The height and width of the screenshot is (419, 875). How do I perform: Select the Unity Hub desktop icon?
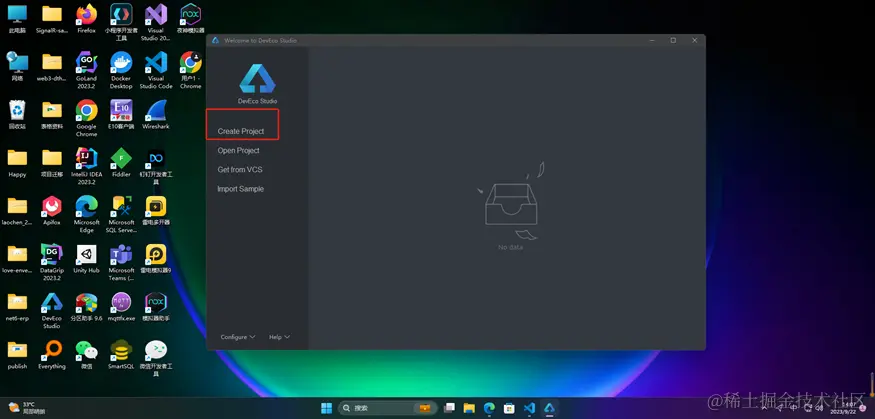click(86, 259)
